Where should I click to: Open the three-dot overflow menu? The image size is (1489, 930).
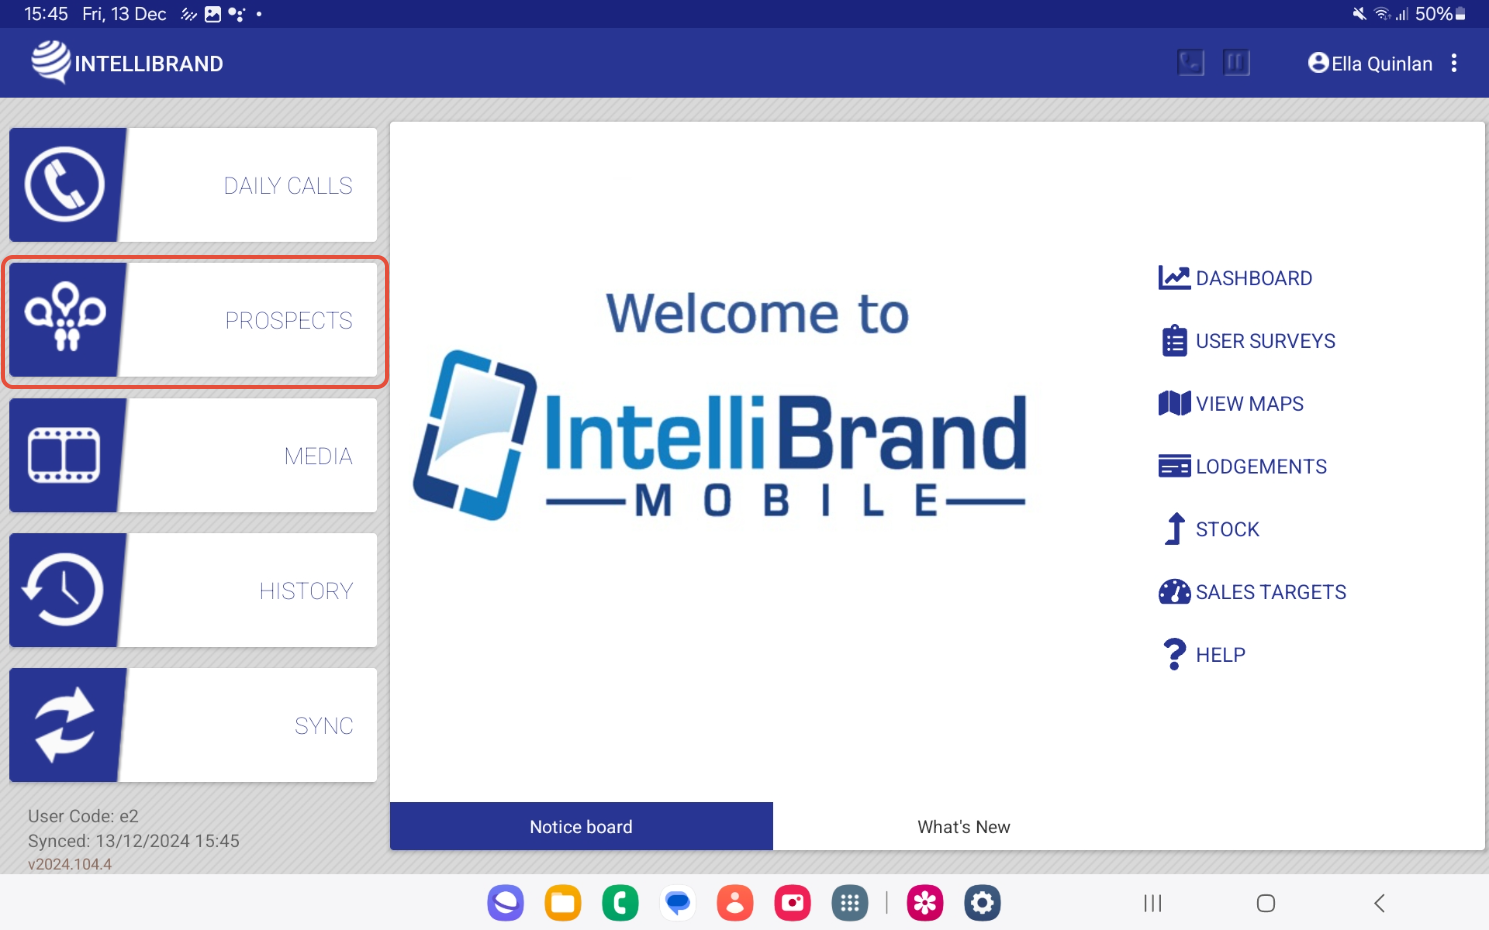click(x=1454, y=63)
